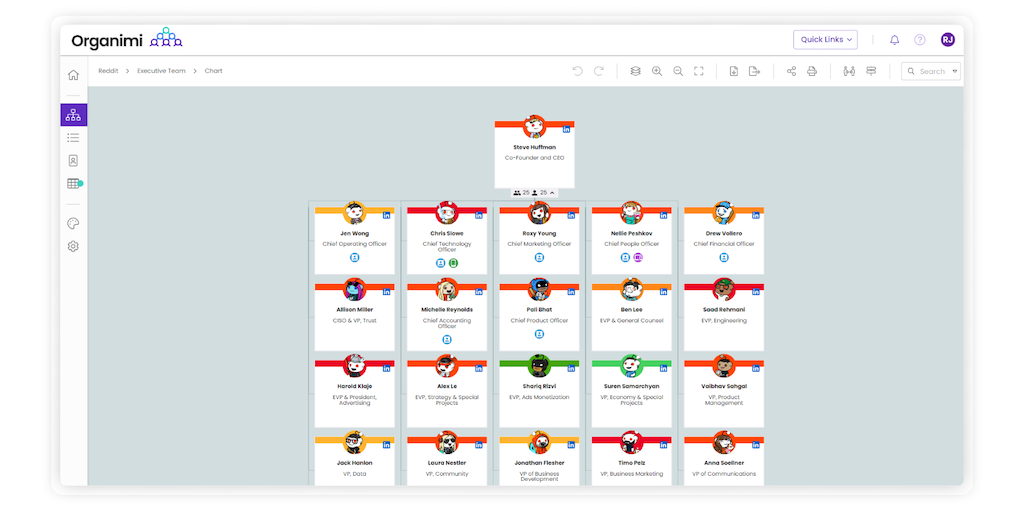Select the name Laura Nestler
The image size is (1024, 512).
(447, 462)
